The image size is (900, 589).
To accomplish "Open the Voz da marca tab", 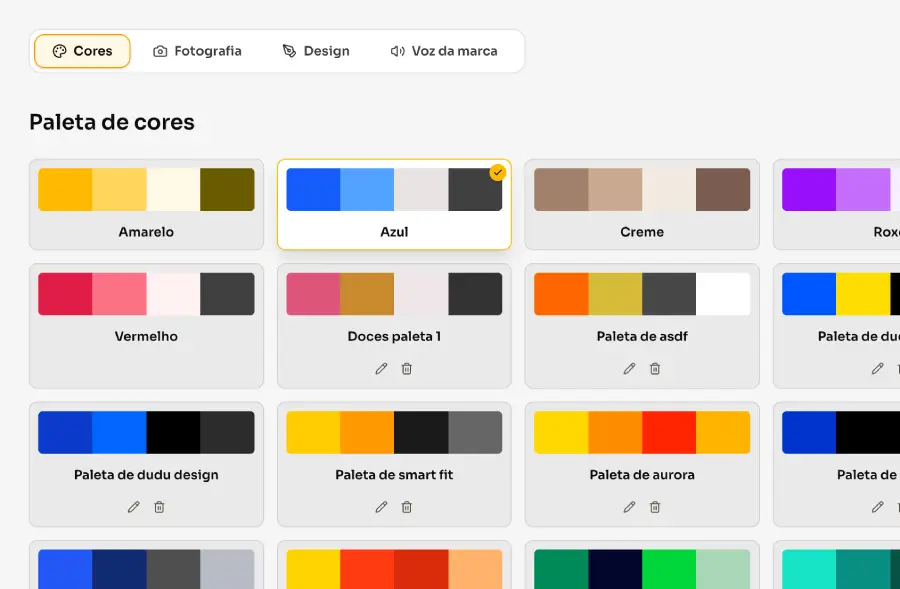I will pos(444,51).
